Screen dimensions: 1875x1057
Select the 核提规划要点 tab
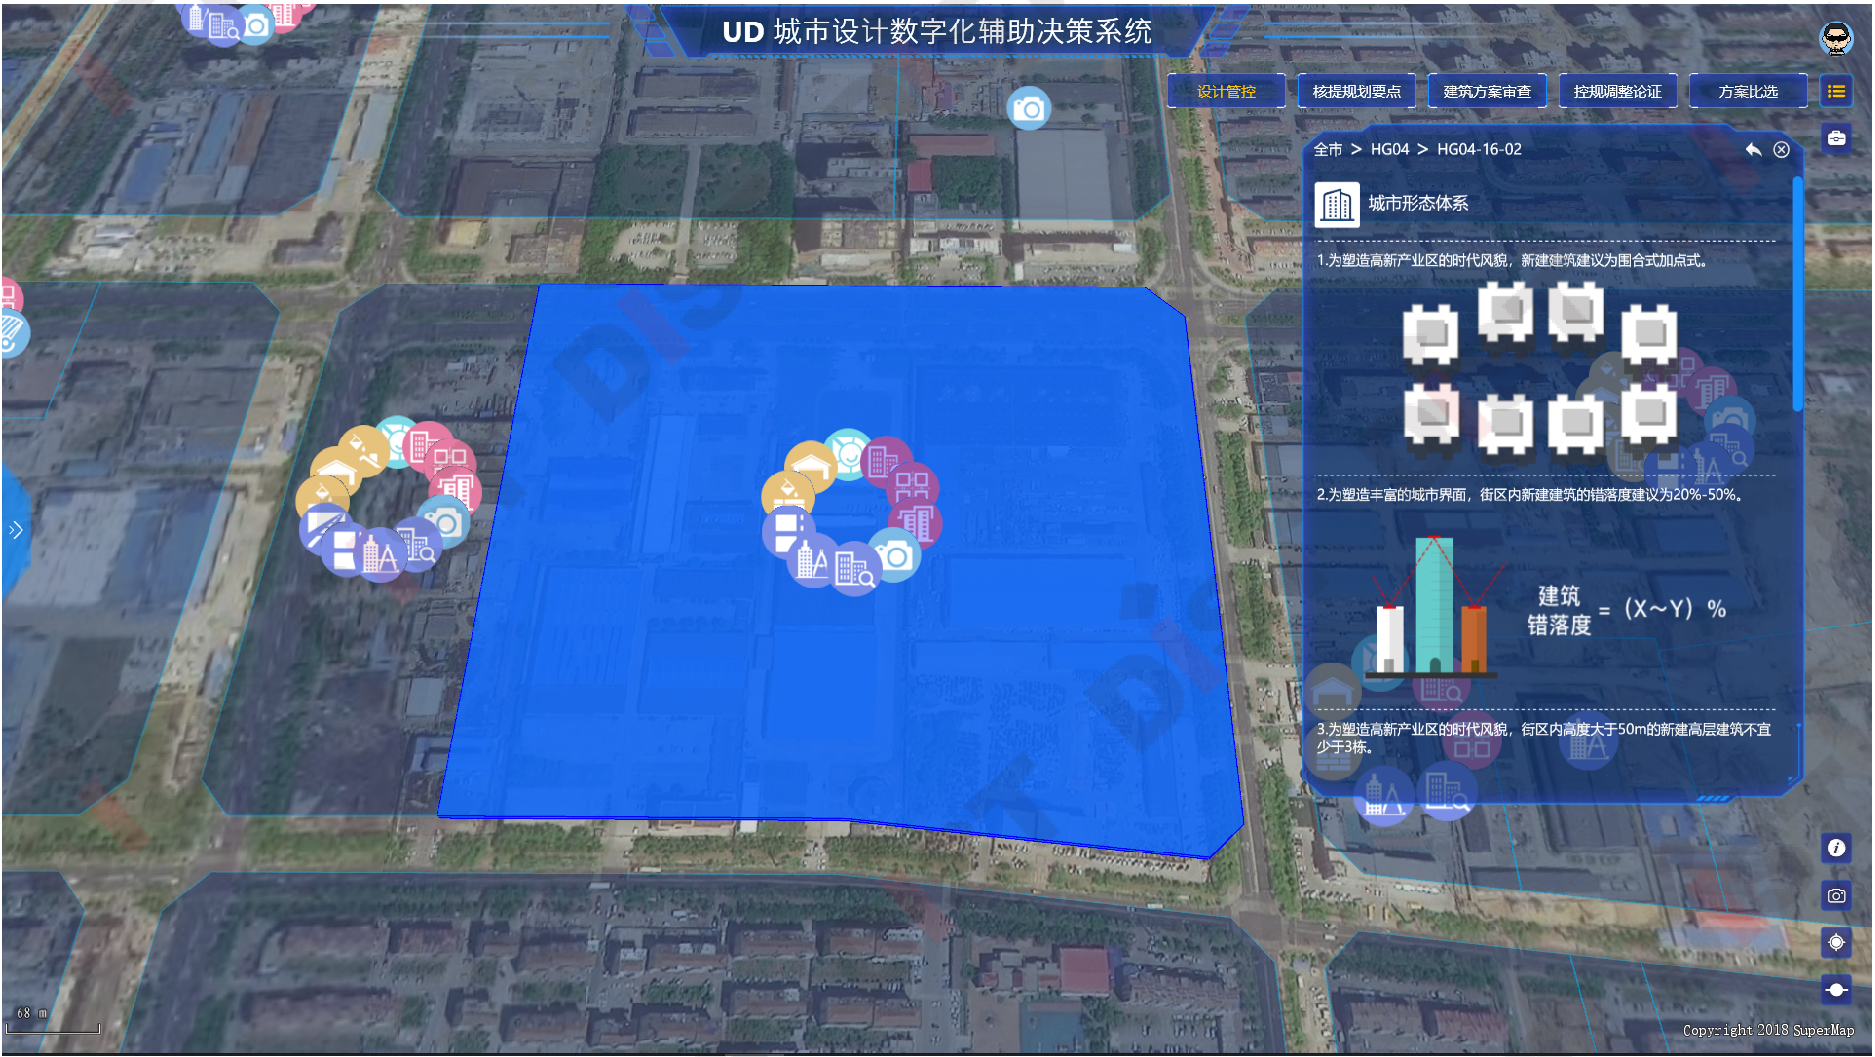coord(1357,91)
